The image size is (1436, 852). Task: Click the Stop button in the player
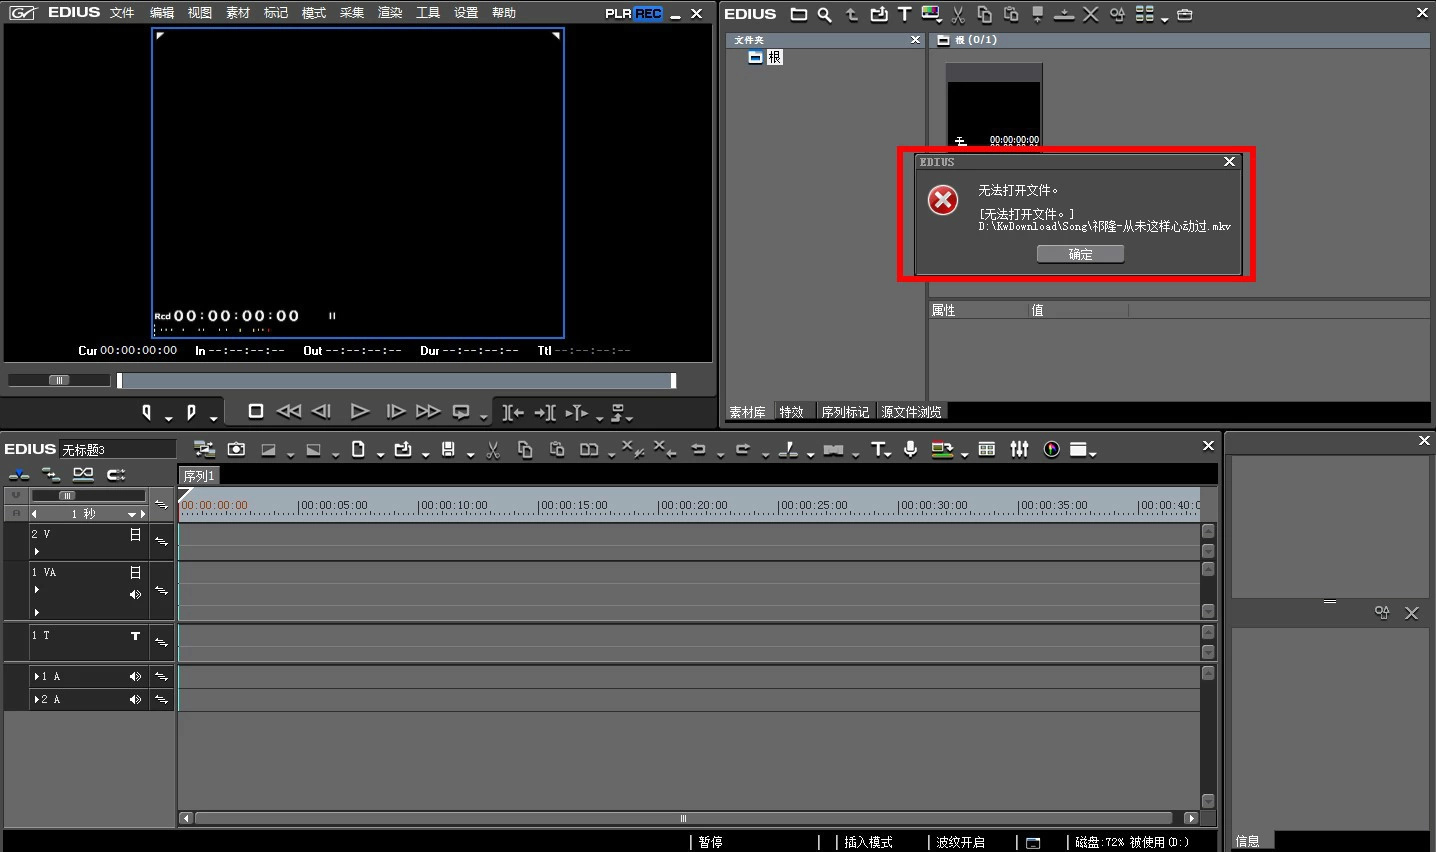(256, 411)
